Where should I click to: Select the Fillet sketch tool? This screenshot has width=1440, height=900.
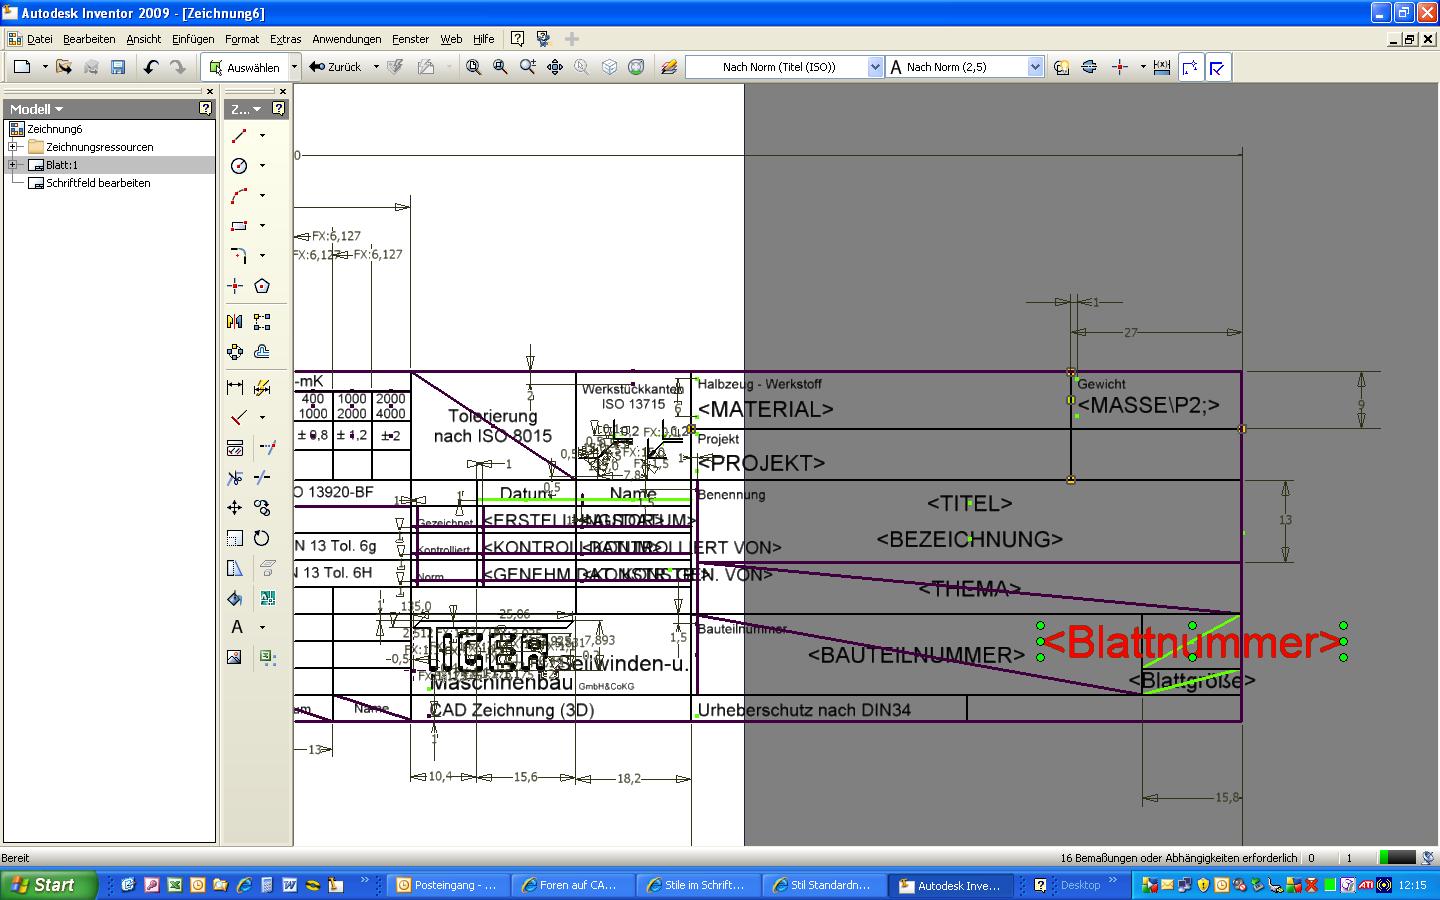pos(239,255)
